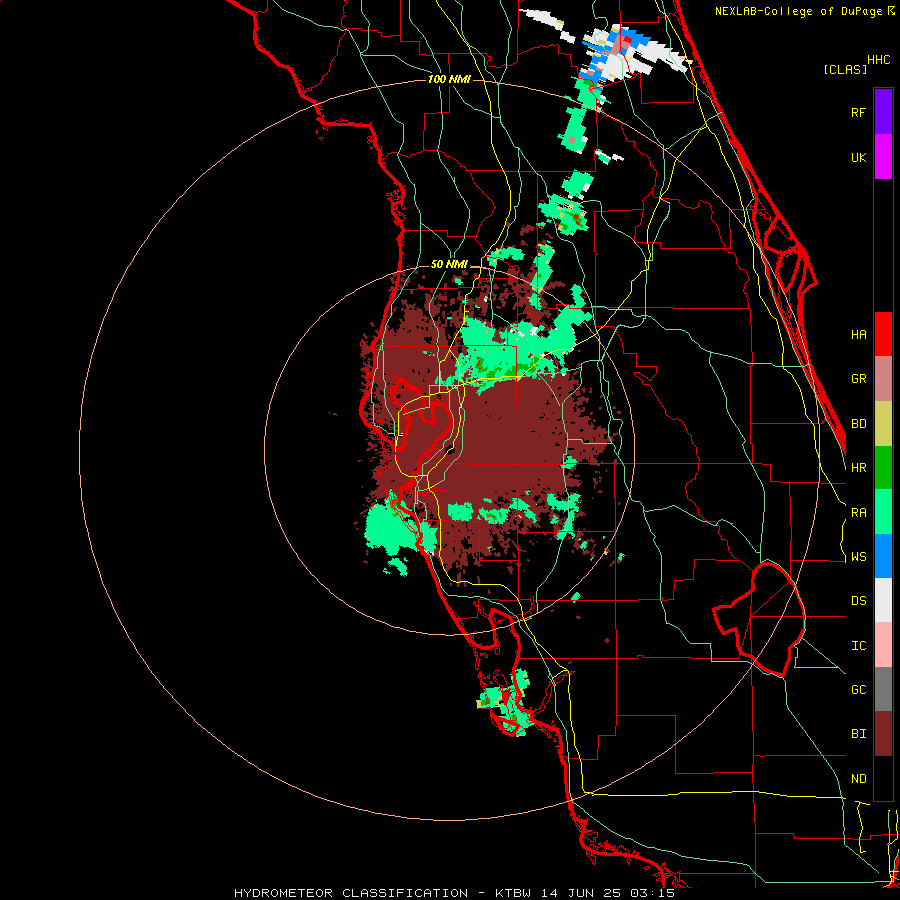
Task: Click the HR legend label
Action: (x=858, y=468)
